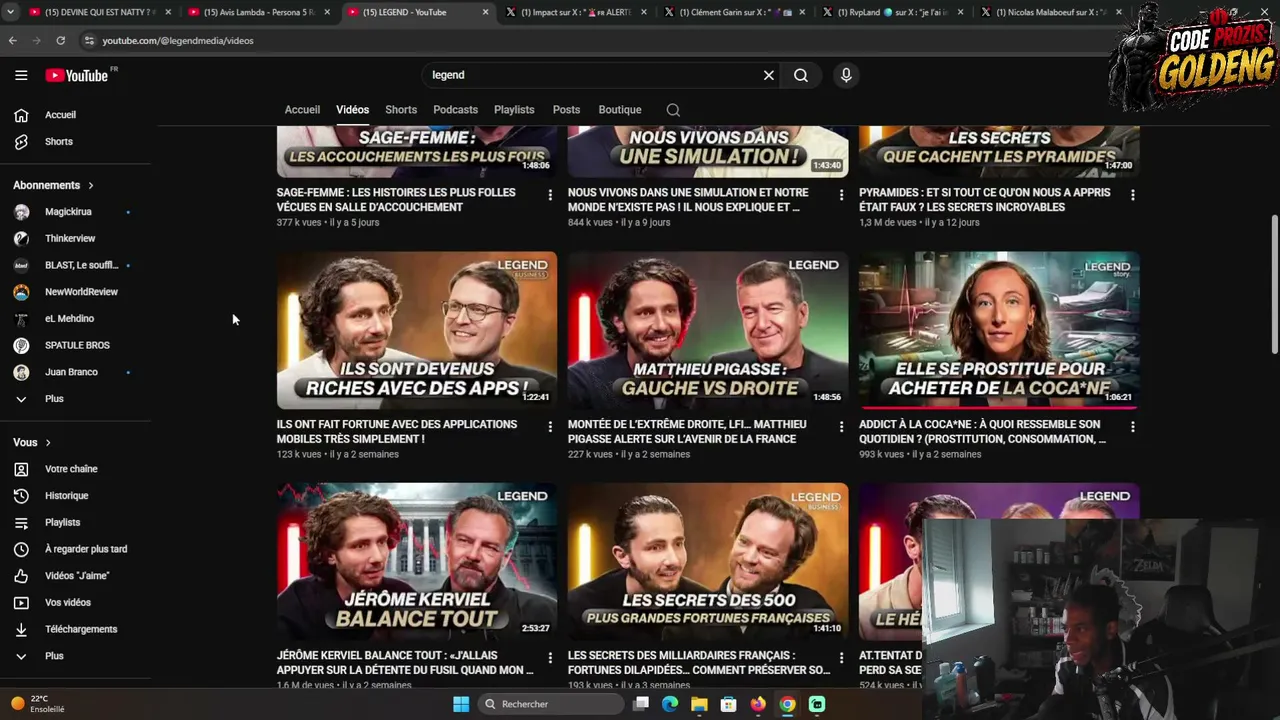
Task: Open more options for Sage-femme video
Action: point(550,195)
